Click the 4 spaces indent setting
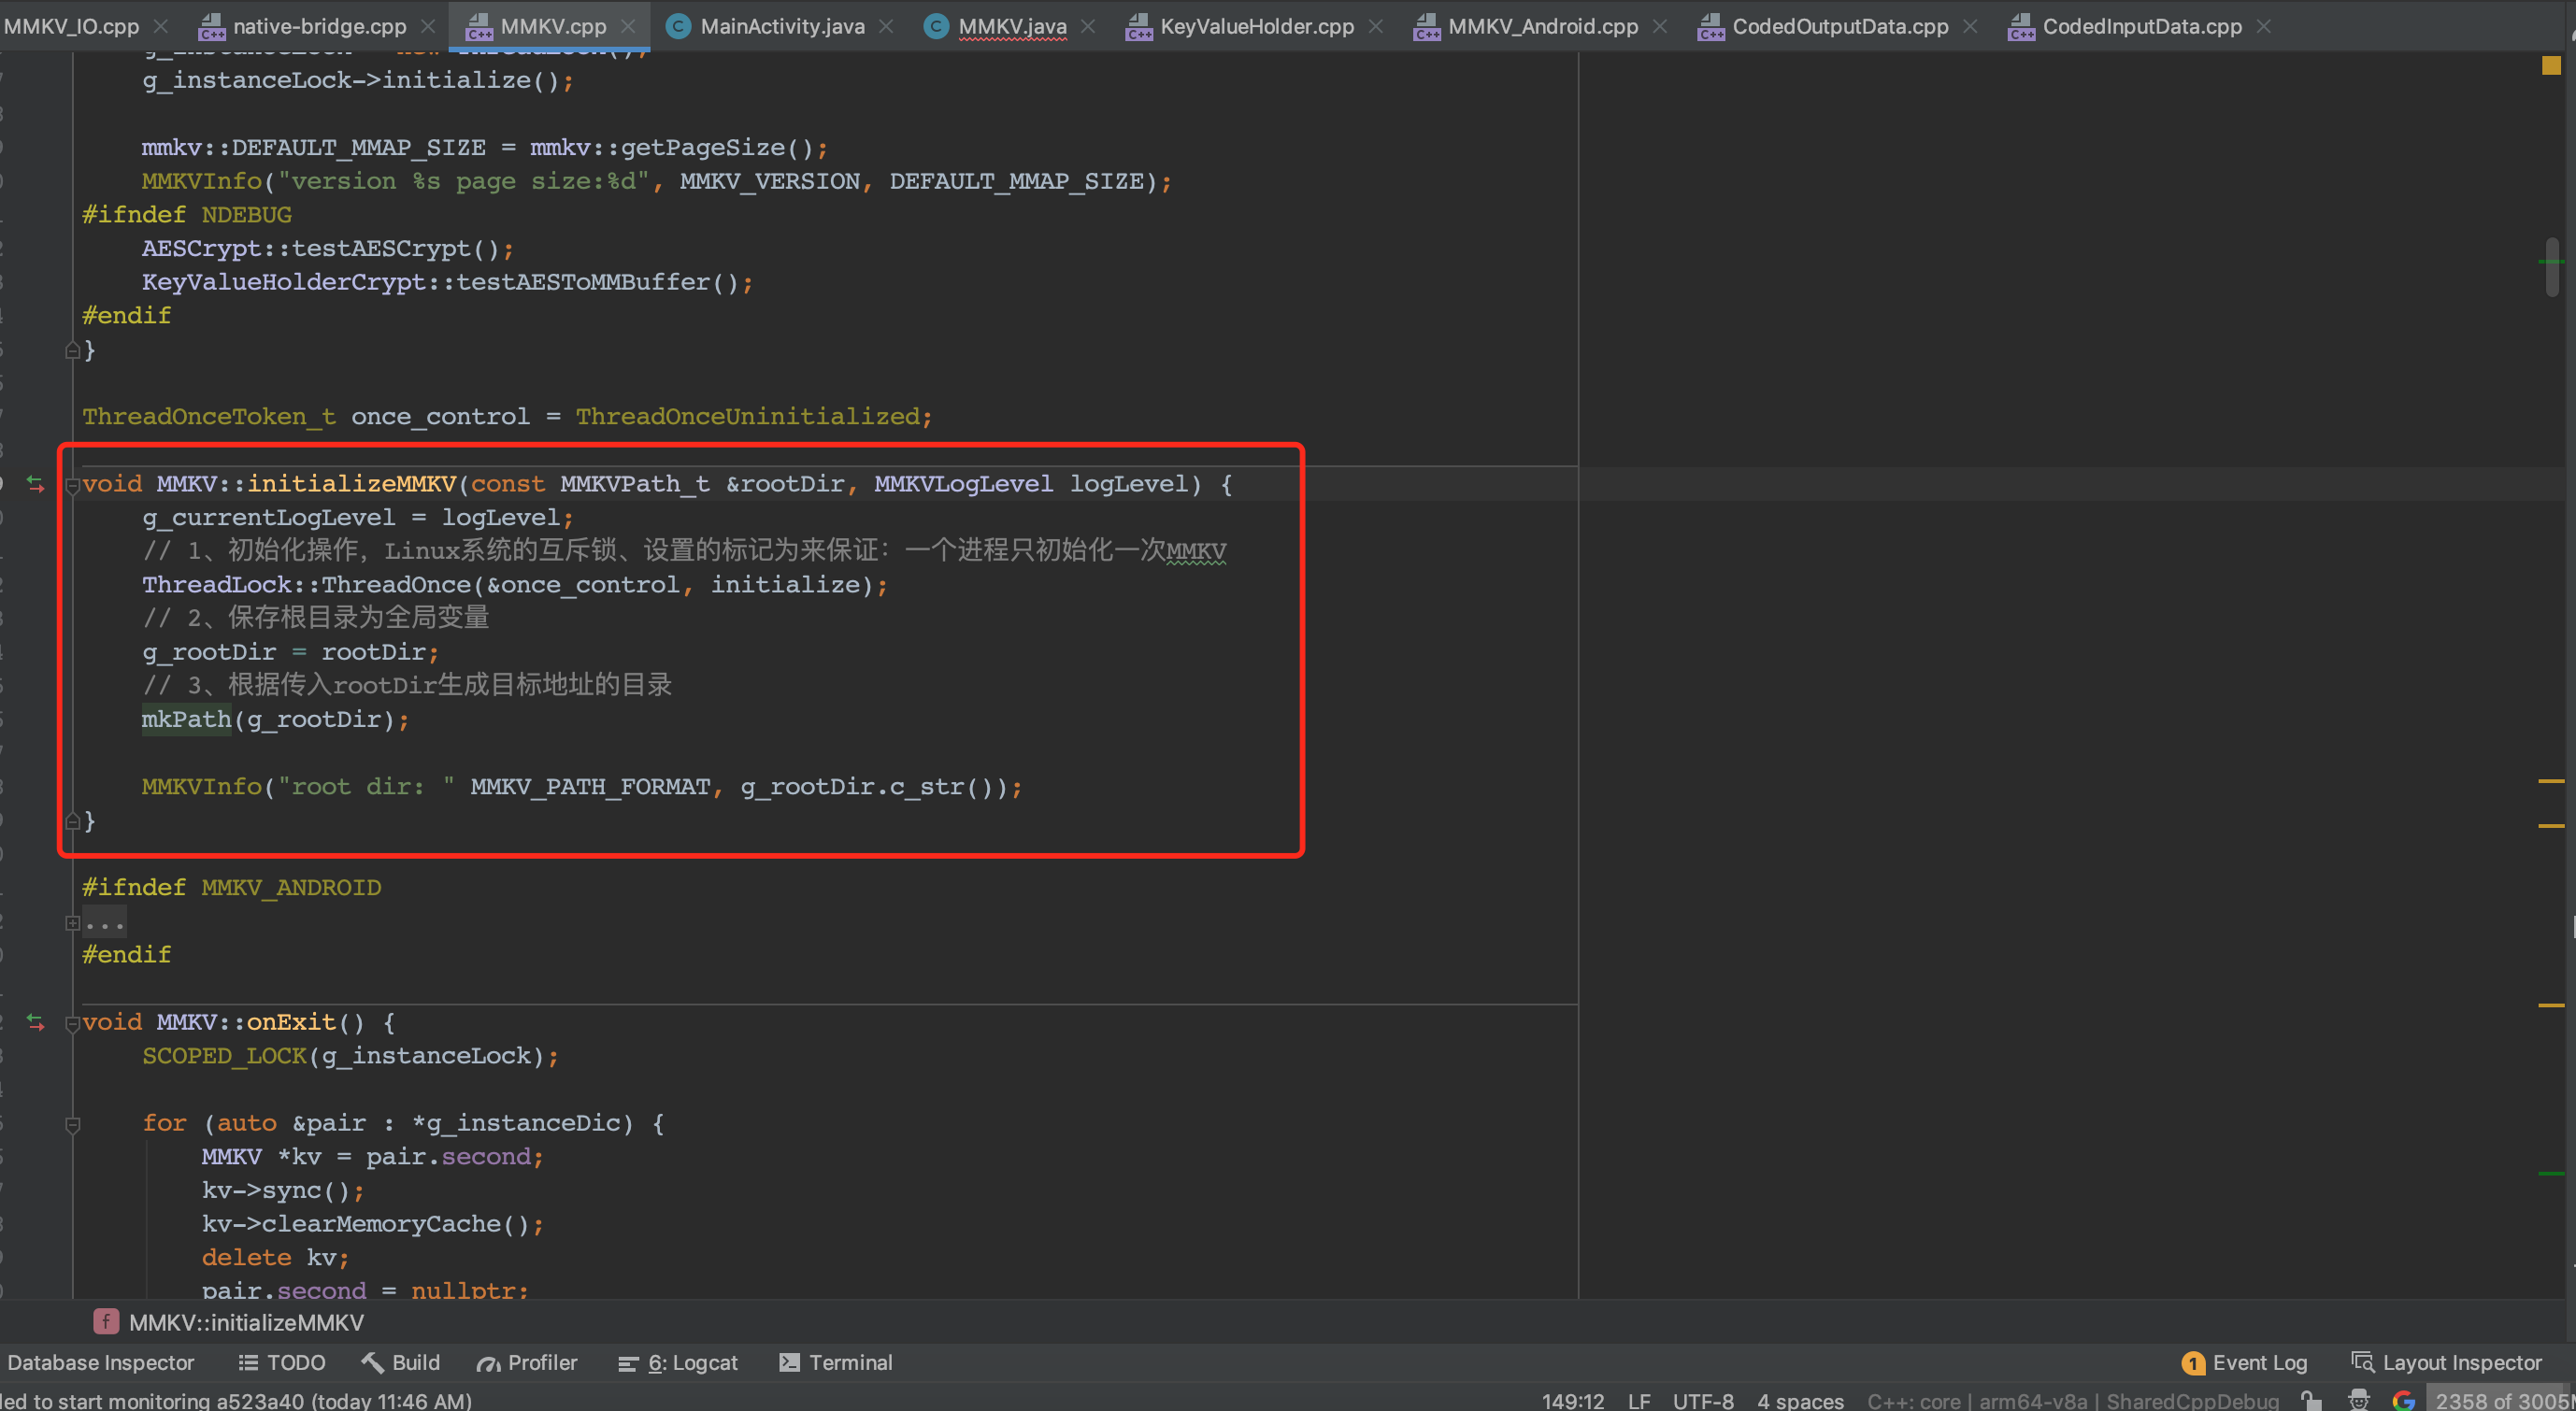Image resolution: width=2576 pixels, height=1411 pixels. [x=1800, y=1400]
